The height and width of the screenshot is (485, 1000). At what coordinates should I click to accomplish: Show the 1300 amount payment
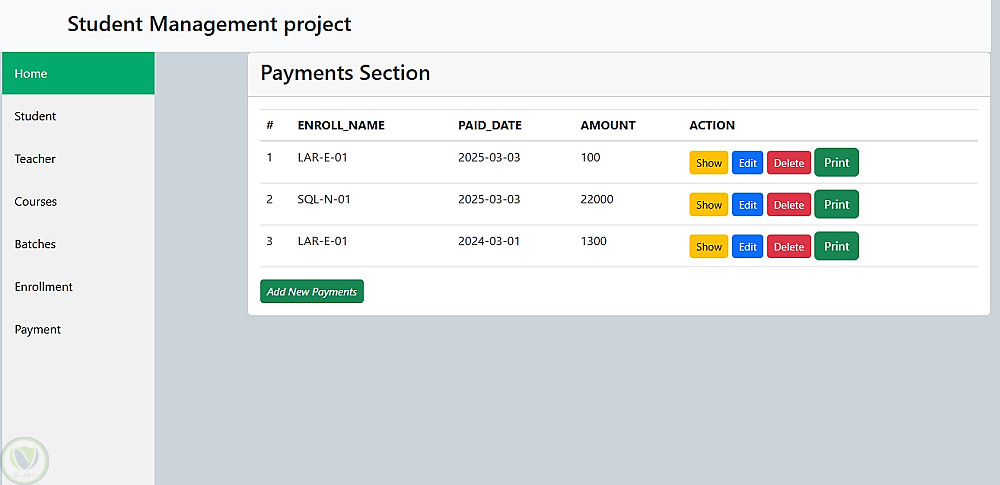[x=708, y=247]
